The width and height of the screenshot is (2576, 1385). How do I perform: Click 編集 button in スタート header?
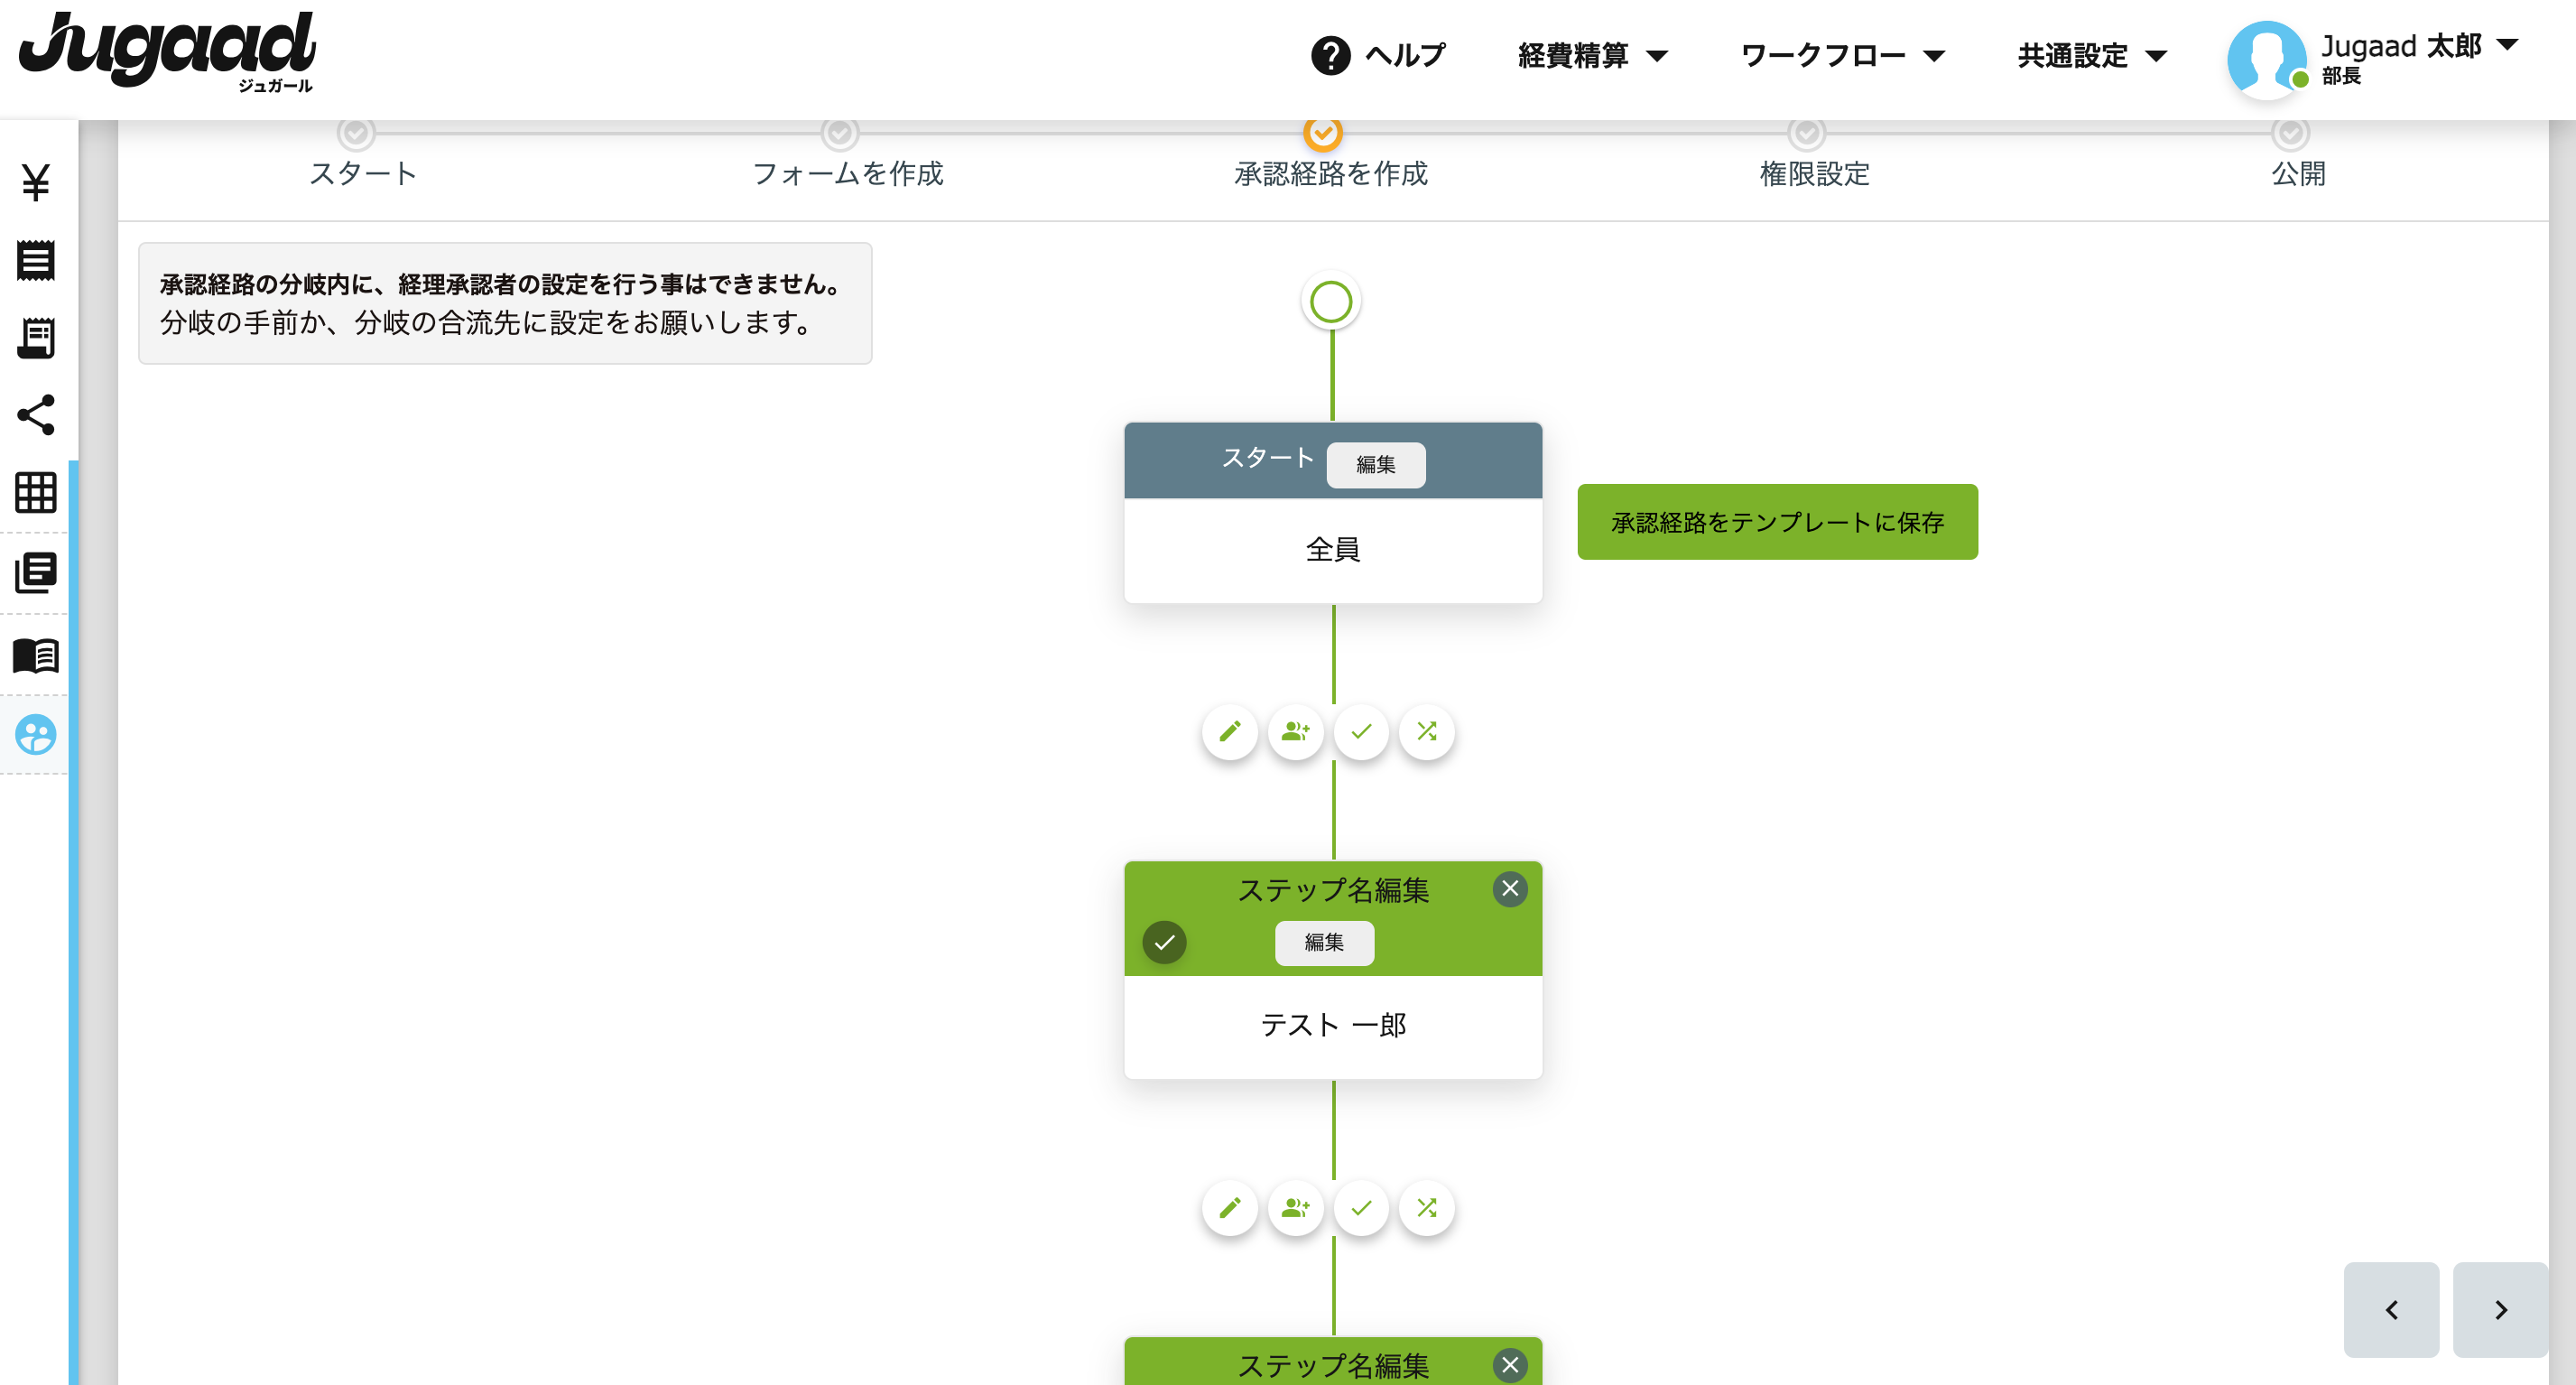point(1376,465)
